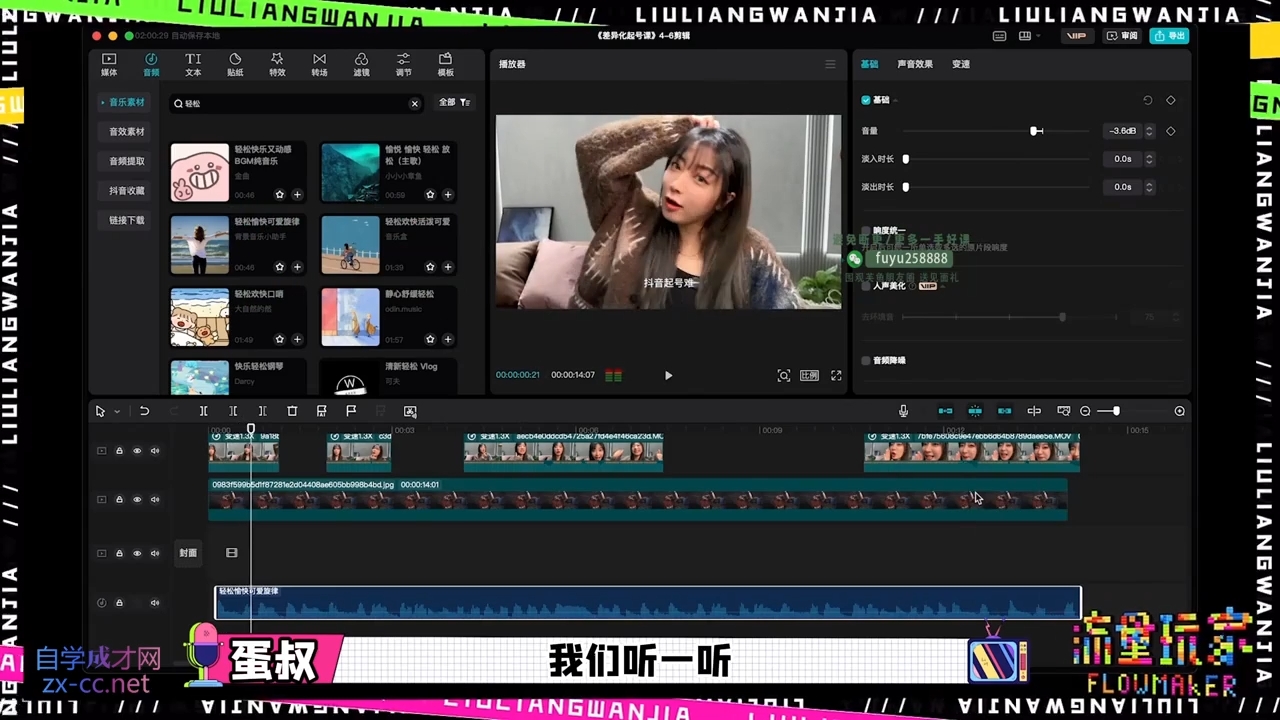Favorite the 愉悦 愉快 轻松 放松 track
The width and height of the screenshot is (1280, 720).
[x=430, y=195]
